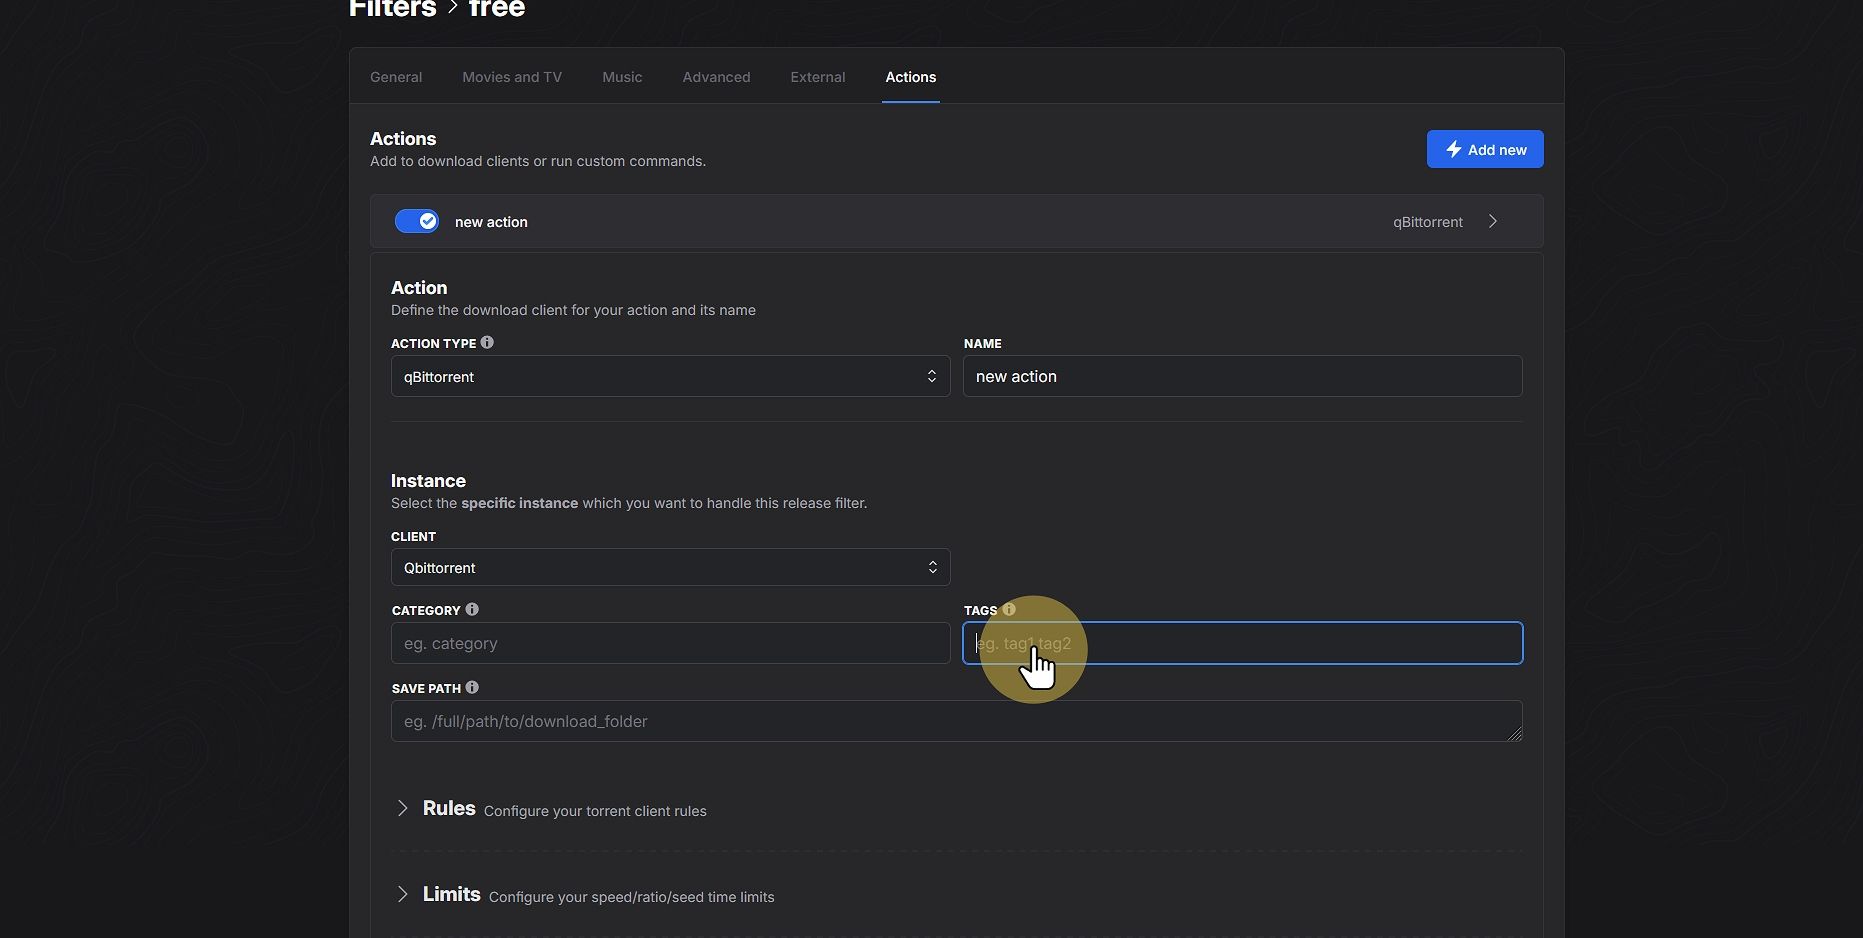The height and width of the screenshot is (938, 1863).
Task: Click the lightning bolt icon in Add new
Action: [x=1454, y=149]
